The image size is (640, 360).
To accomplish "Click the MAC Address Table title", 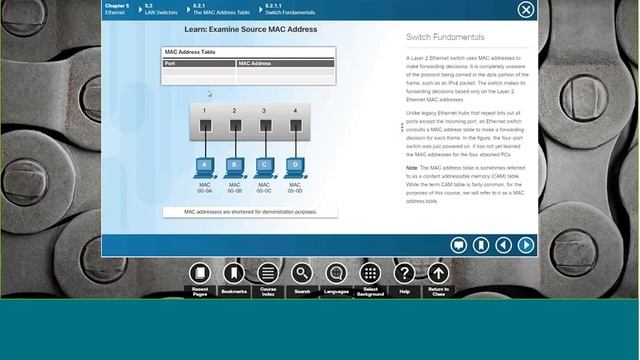I will 190,52.
